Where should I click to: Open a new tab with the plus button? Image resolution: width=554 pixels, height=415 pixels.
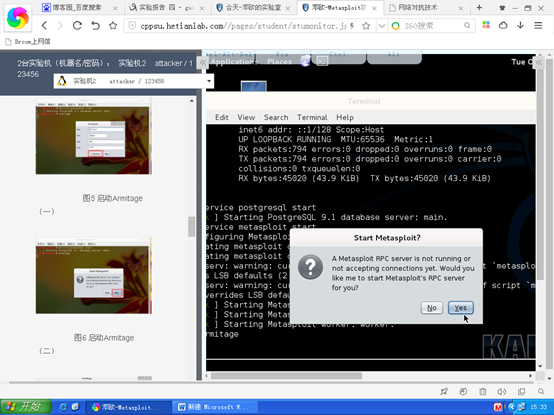[x=479, y=7]
